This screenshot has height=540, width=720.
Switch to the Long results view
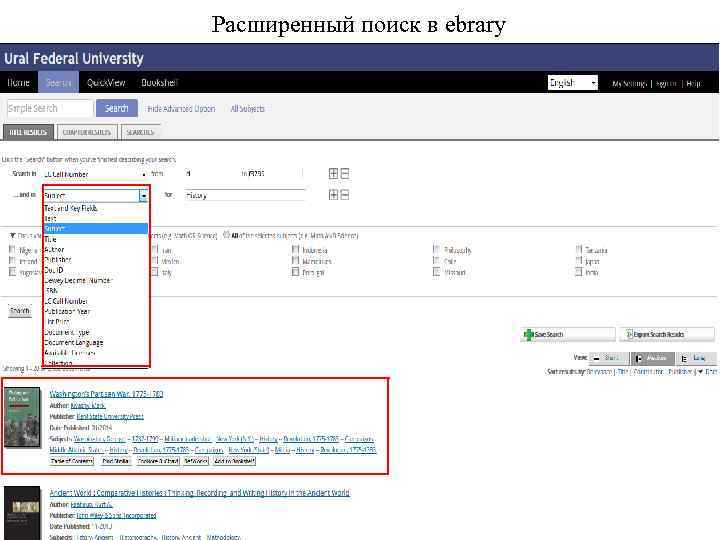coord(695,358)
